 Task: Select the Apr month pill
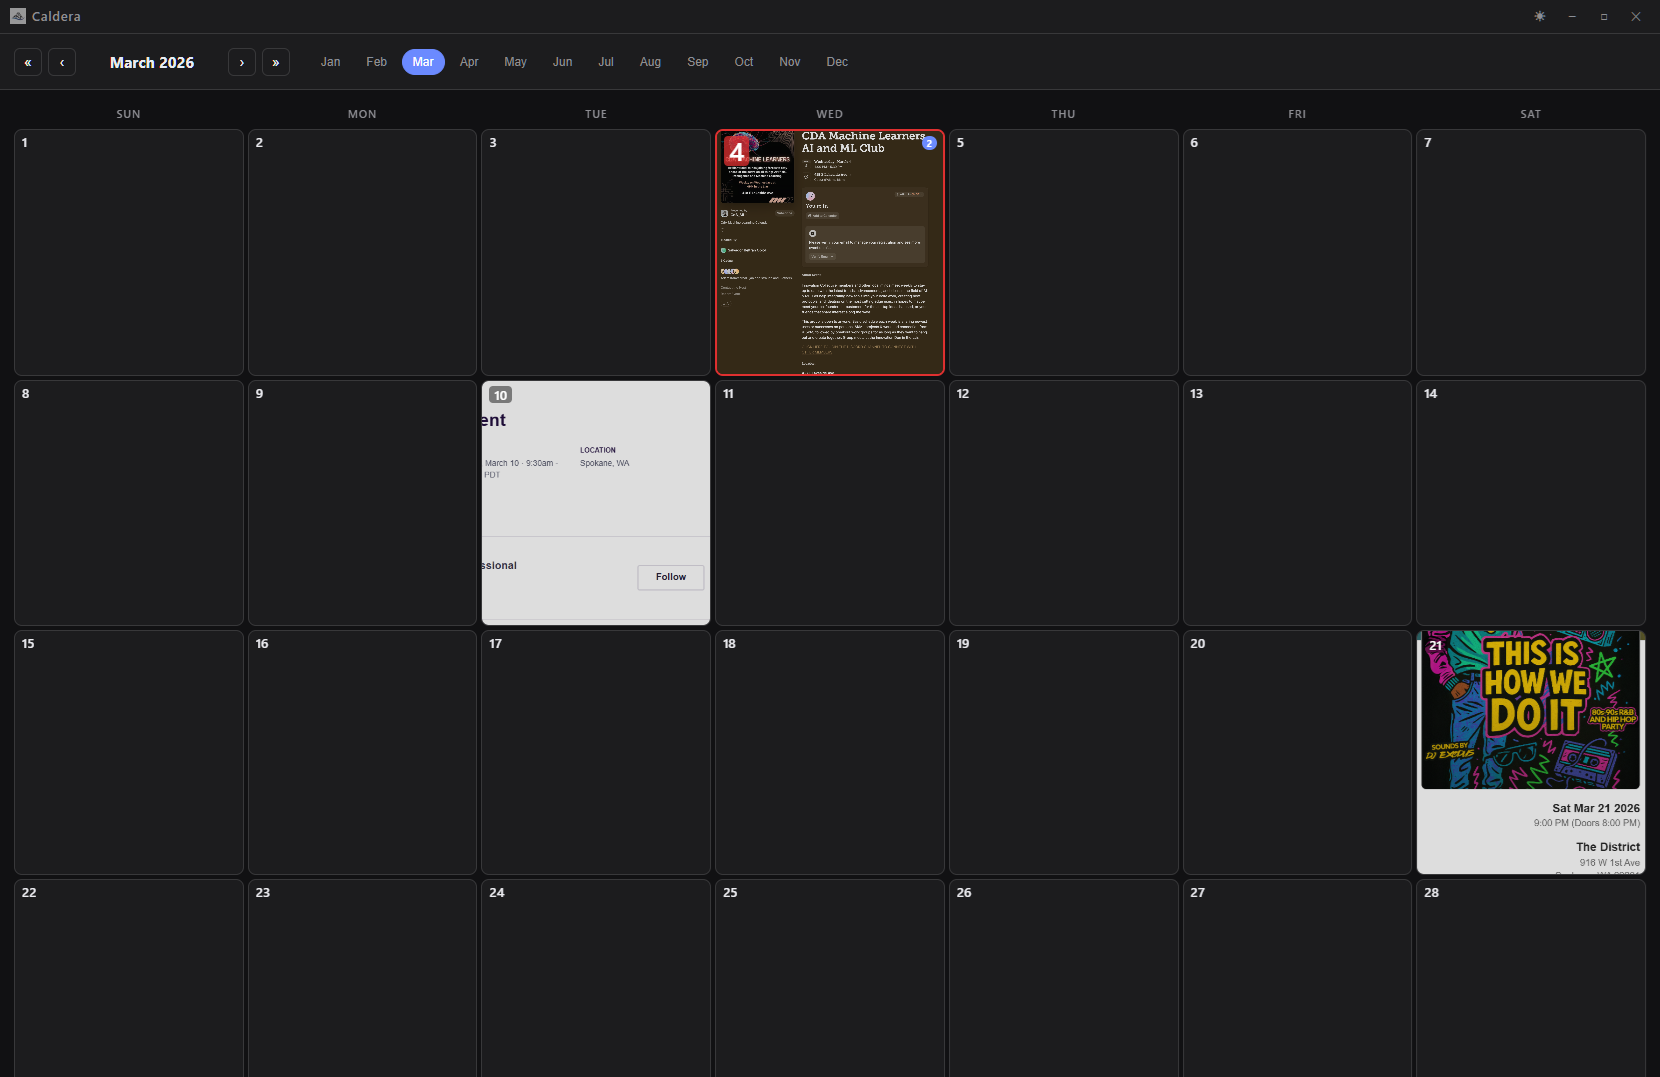pos(469,62)
